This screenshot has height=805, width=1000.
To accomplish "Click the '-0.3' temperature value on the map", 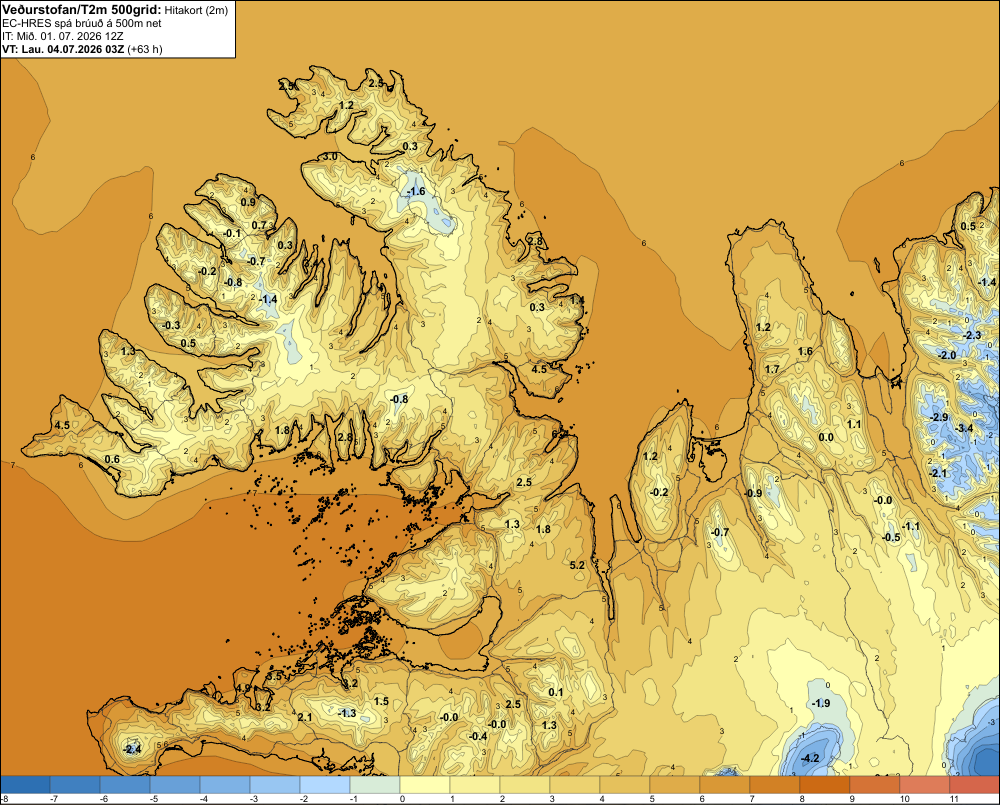I will click(x=171, y=325).
